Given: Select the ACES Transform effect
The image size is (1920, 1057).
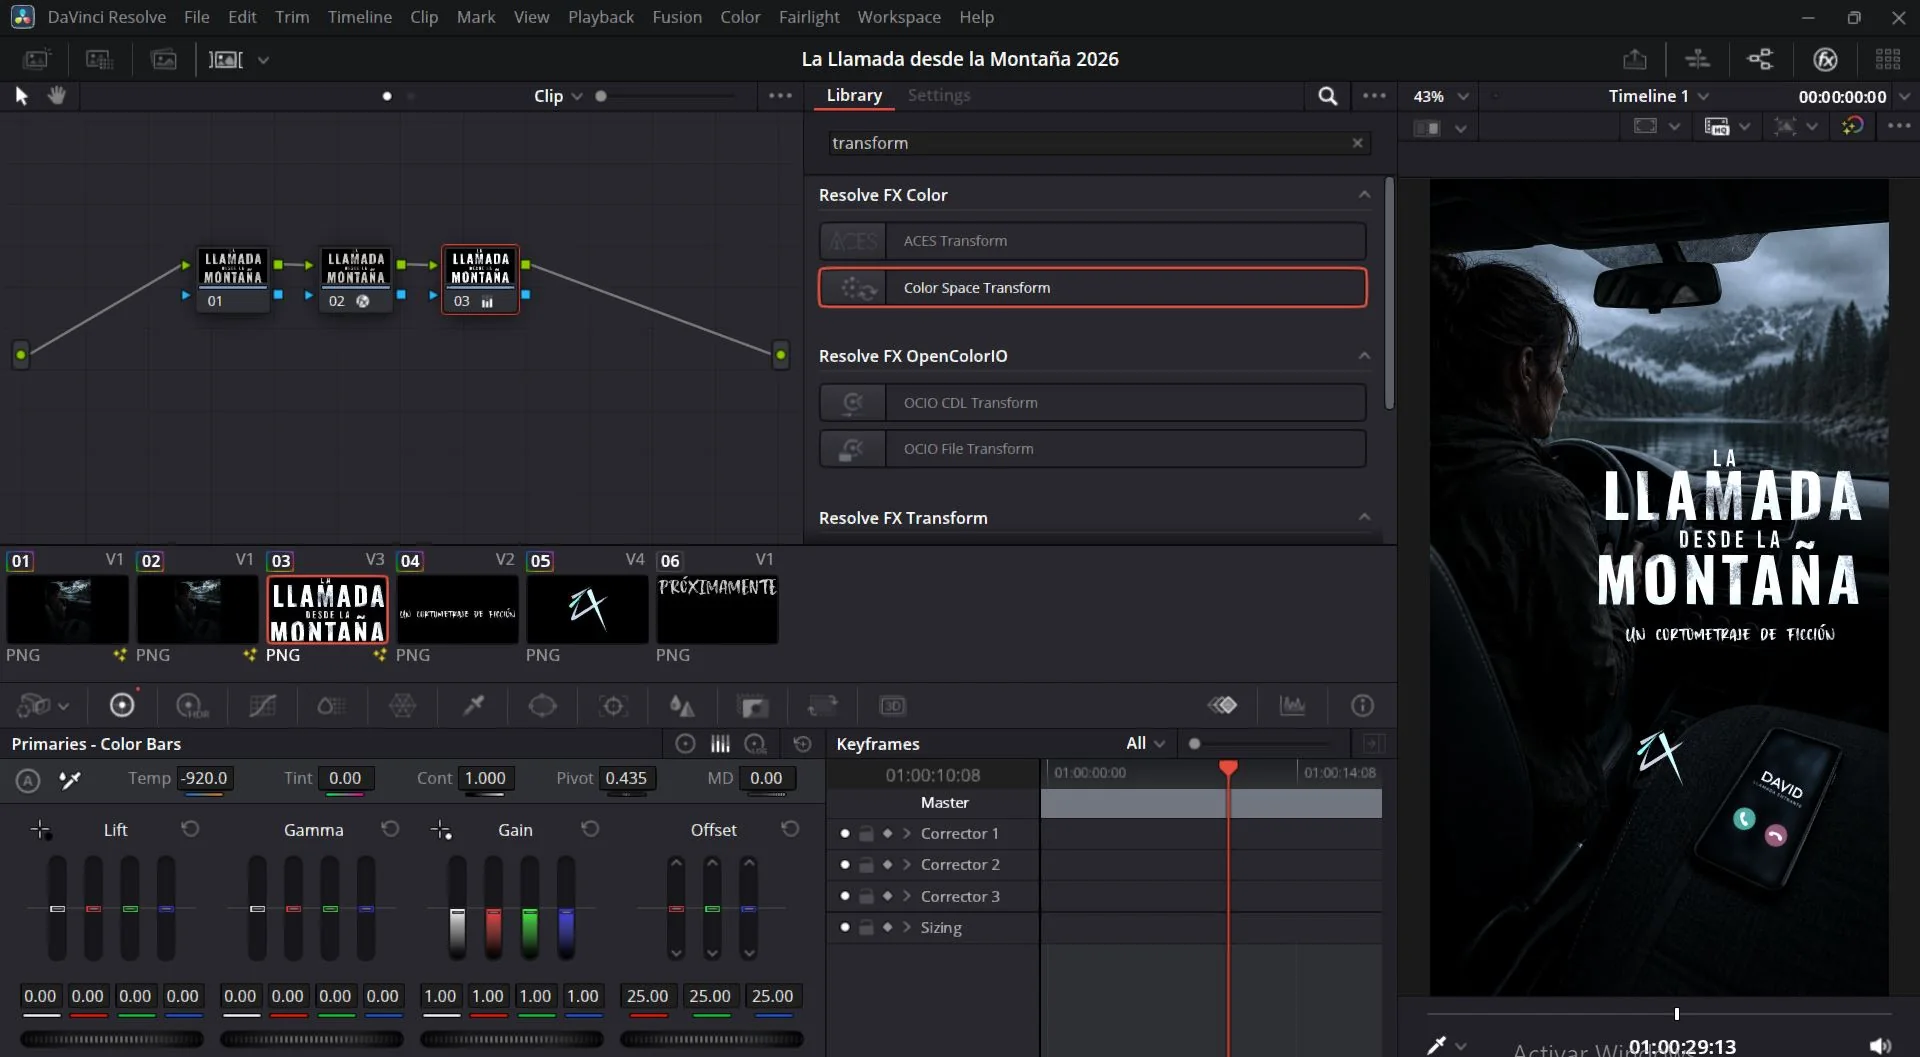Looking at the screenshot, I should point(1092,241).
